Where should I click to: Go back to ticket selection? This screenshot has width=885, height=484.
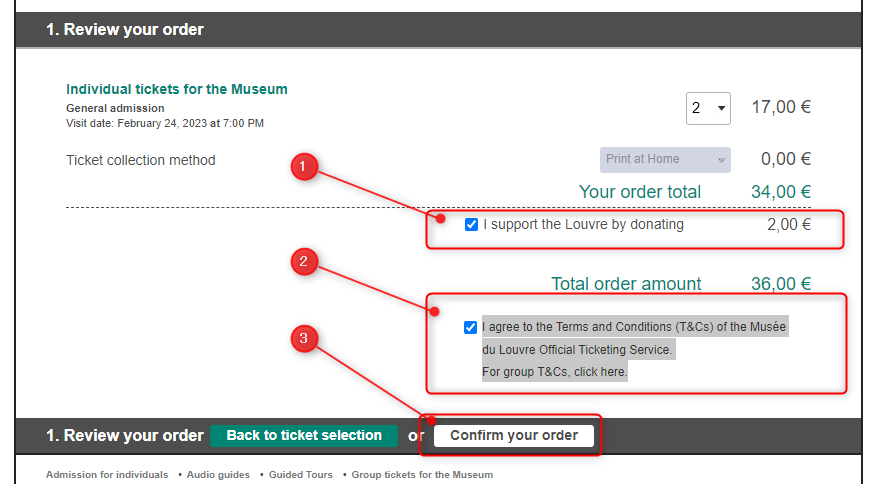click(x=304, y=435)
